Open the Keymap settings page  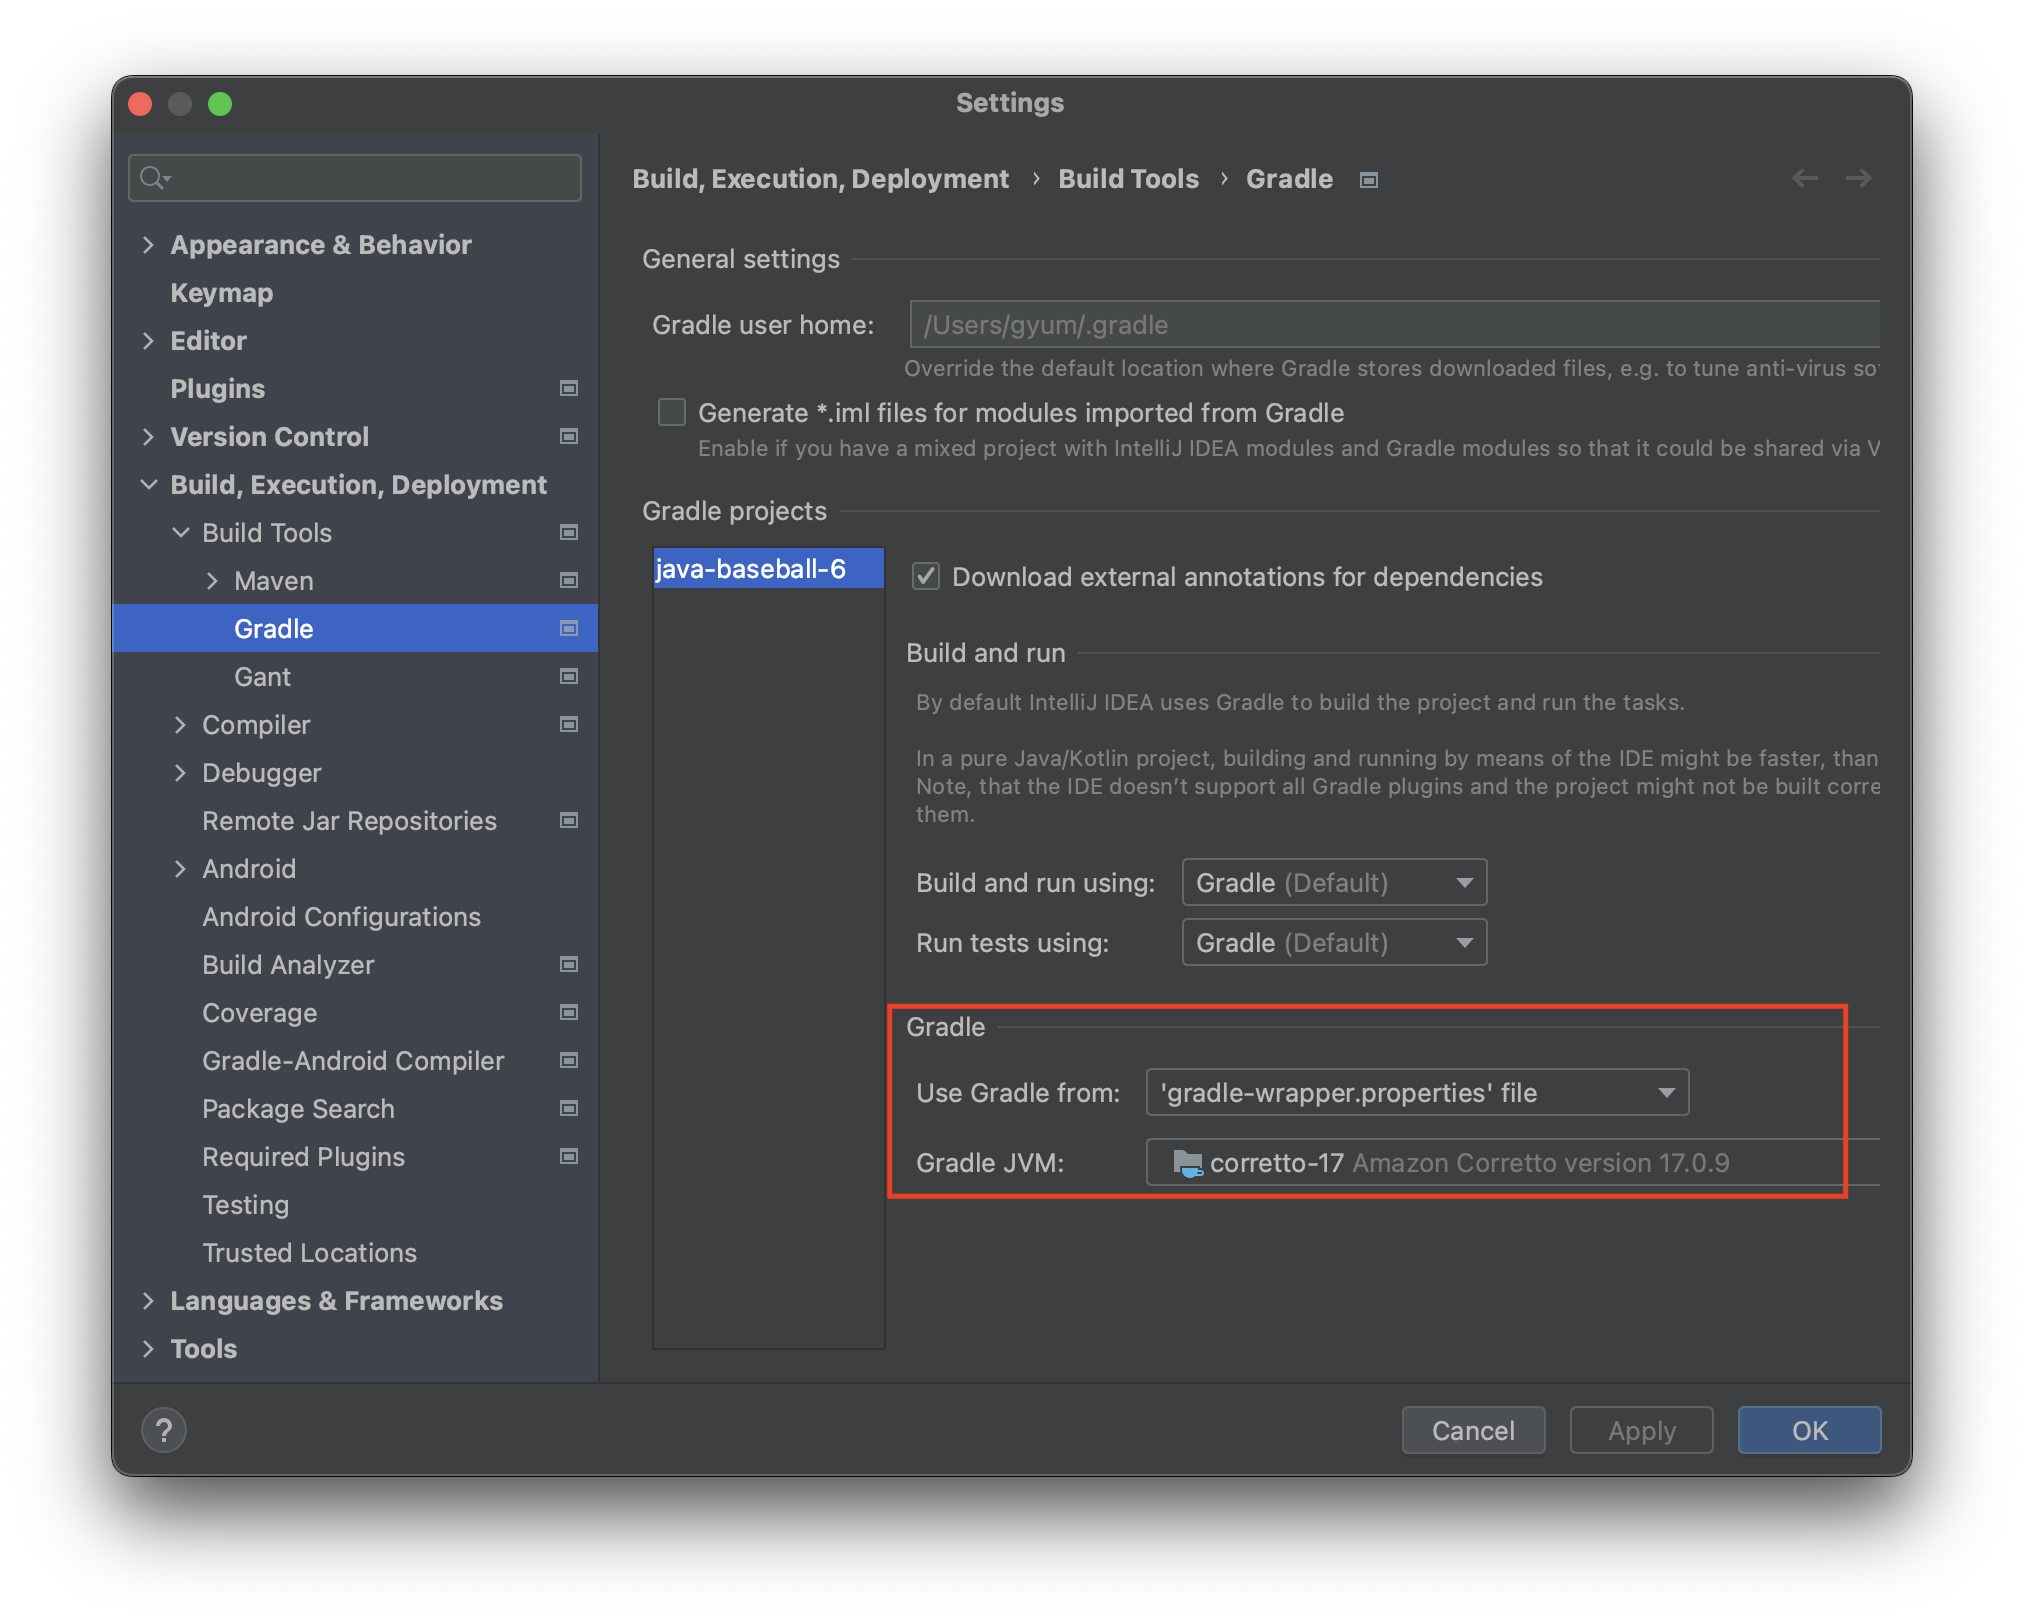click(x=221, y=293)
